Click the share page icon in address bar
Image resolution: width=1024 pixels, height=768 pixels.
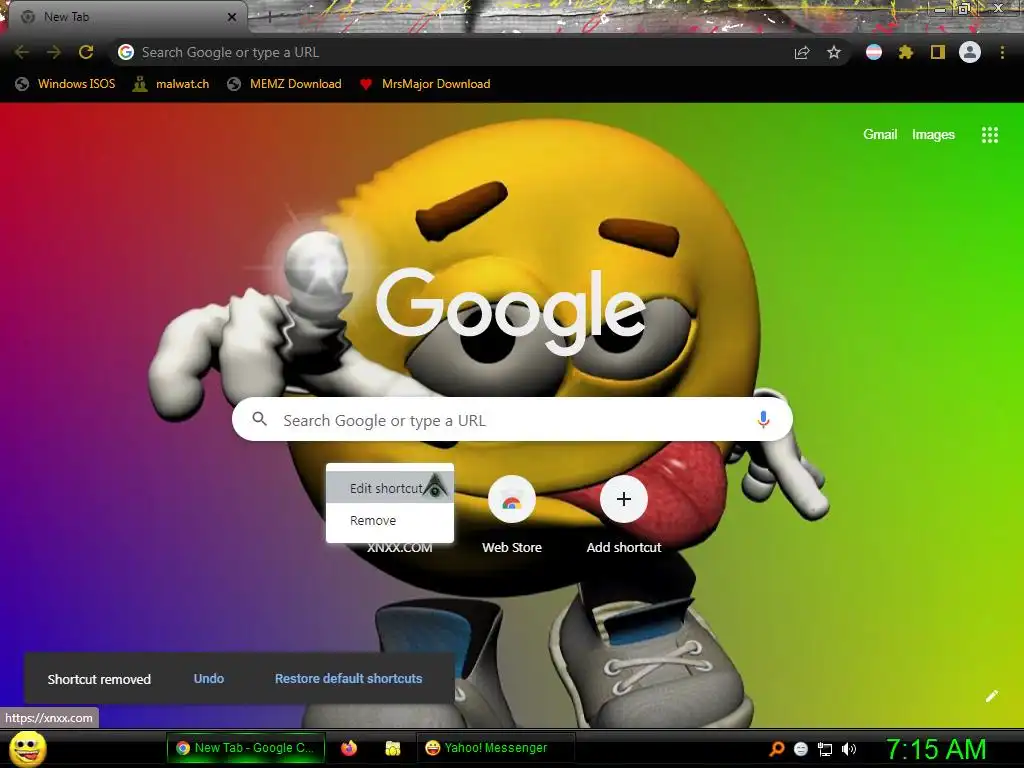(x=802, y=52)
